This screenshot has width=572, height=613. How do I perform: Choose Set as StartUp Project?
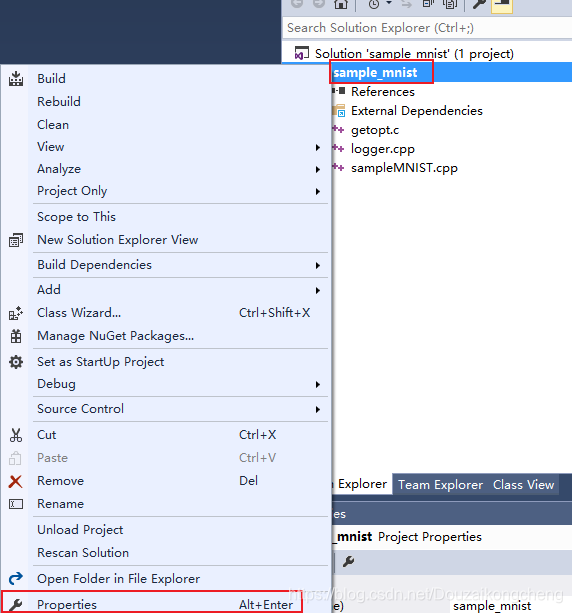click(100, 362)
